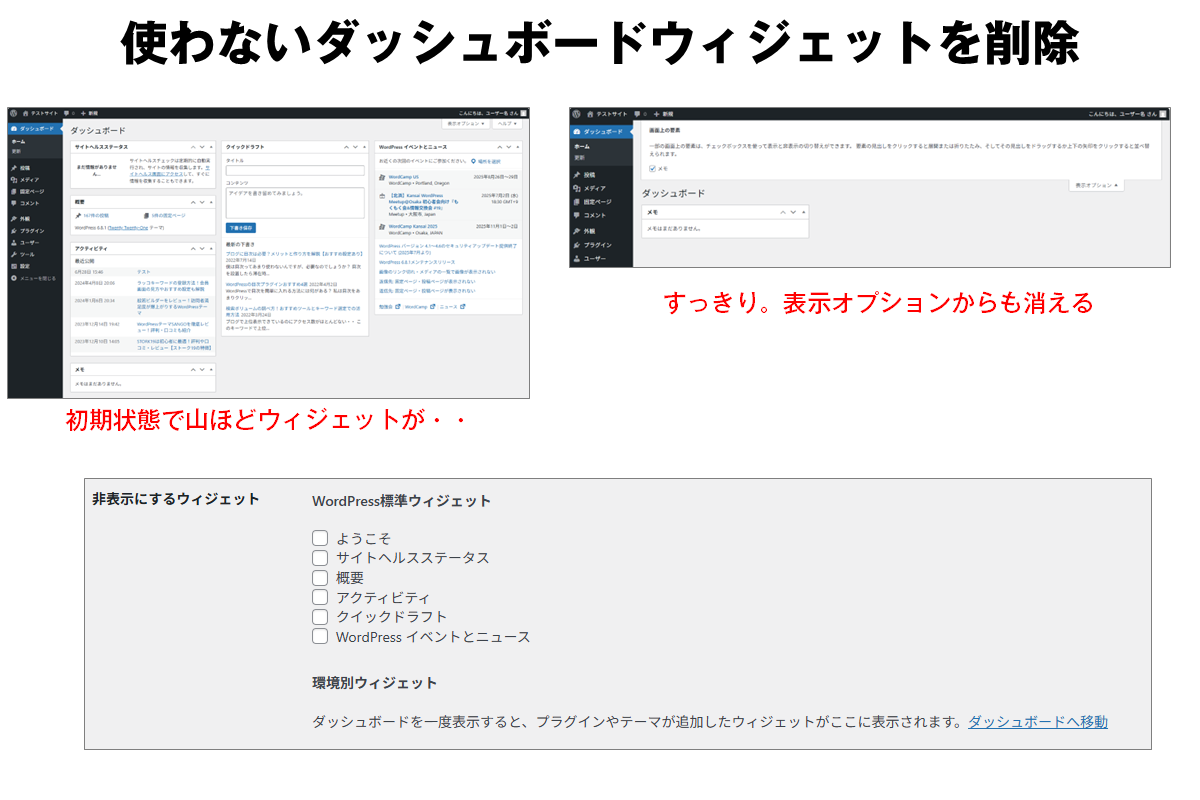Open テストサイト home in right screenshot admin bar
1200x800 pixels.
click(x=609, y=113)
